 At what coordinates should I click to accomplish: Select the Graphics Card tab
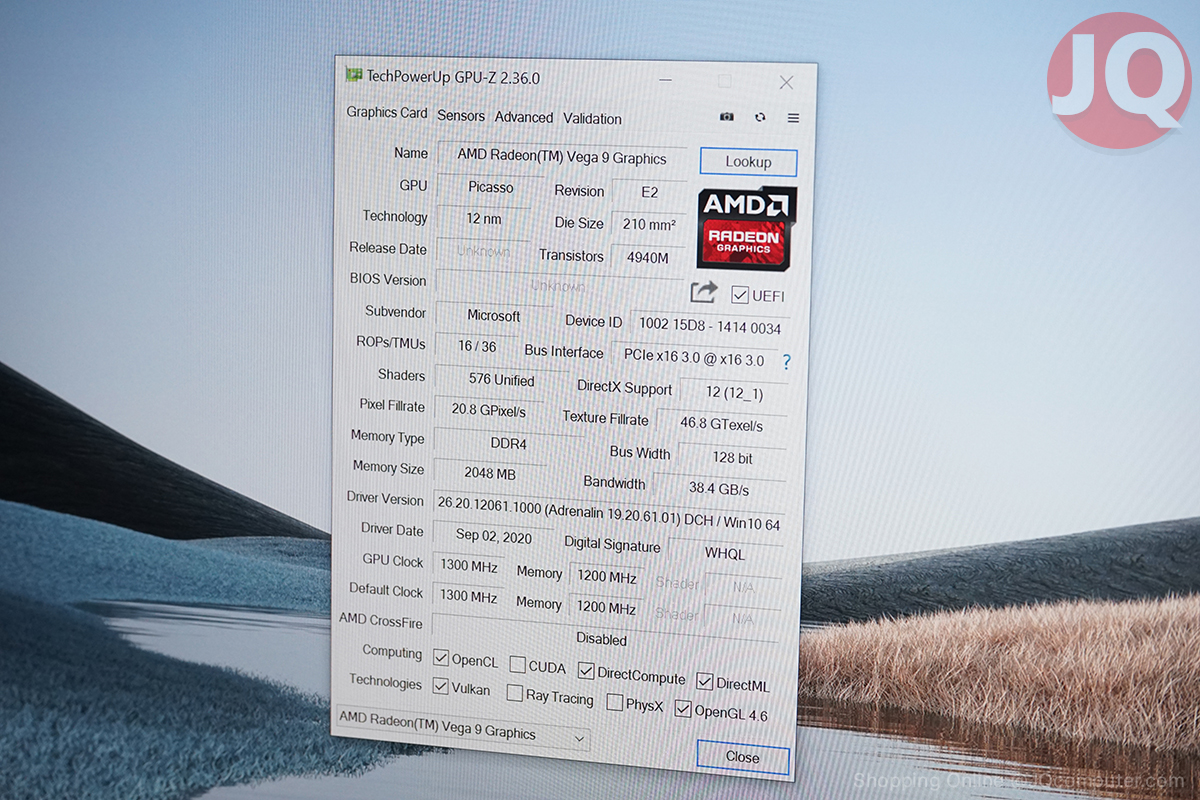(x=387, y=113)
